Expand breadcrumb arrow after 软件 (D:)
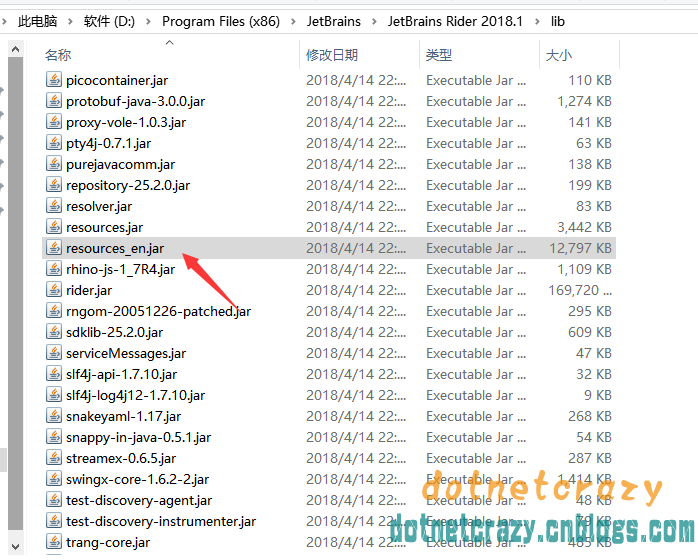The height and width of the screenshot is (560, 698). coord(148,21)
